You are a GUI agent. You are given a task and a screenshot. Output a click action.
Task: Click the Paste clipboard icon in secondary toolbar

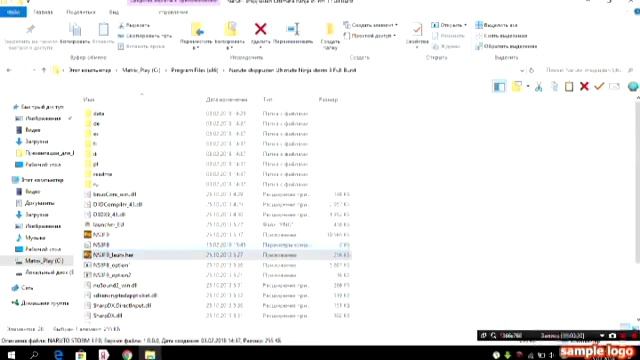[569, 87]
